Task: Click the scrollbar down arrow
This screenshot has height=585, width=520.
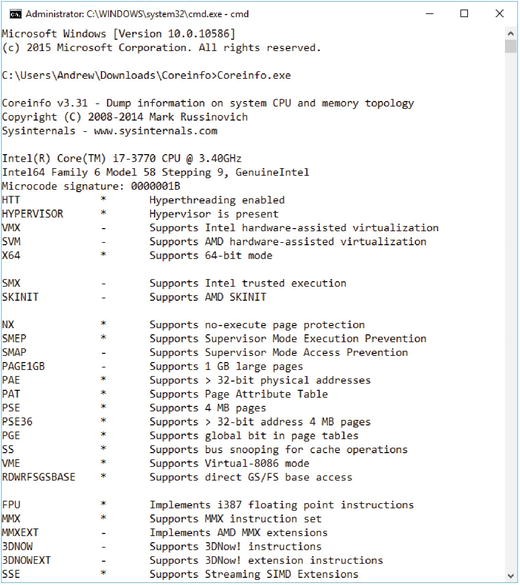Action: pyautogui.click(x=511, y=575)
